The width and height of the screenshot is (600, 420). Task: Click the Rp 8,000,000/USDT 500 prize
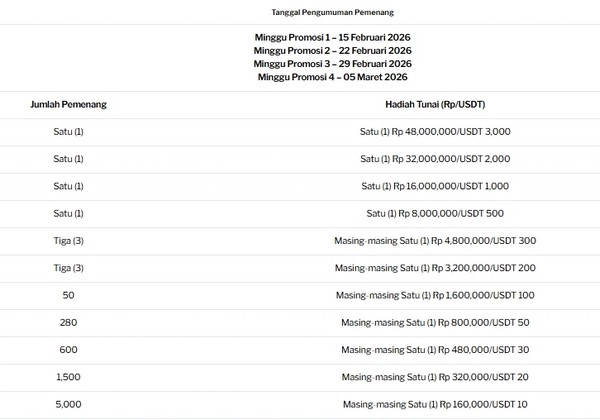coord(435,213)
